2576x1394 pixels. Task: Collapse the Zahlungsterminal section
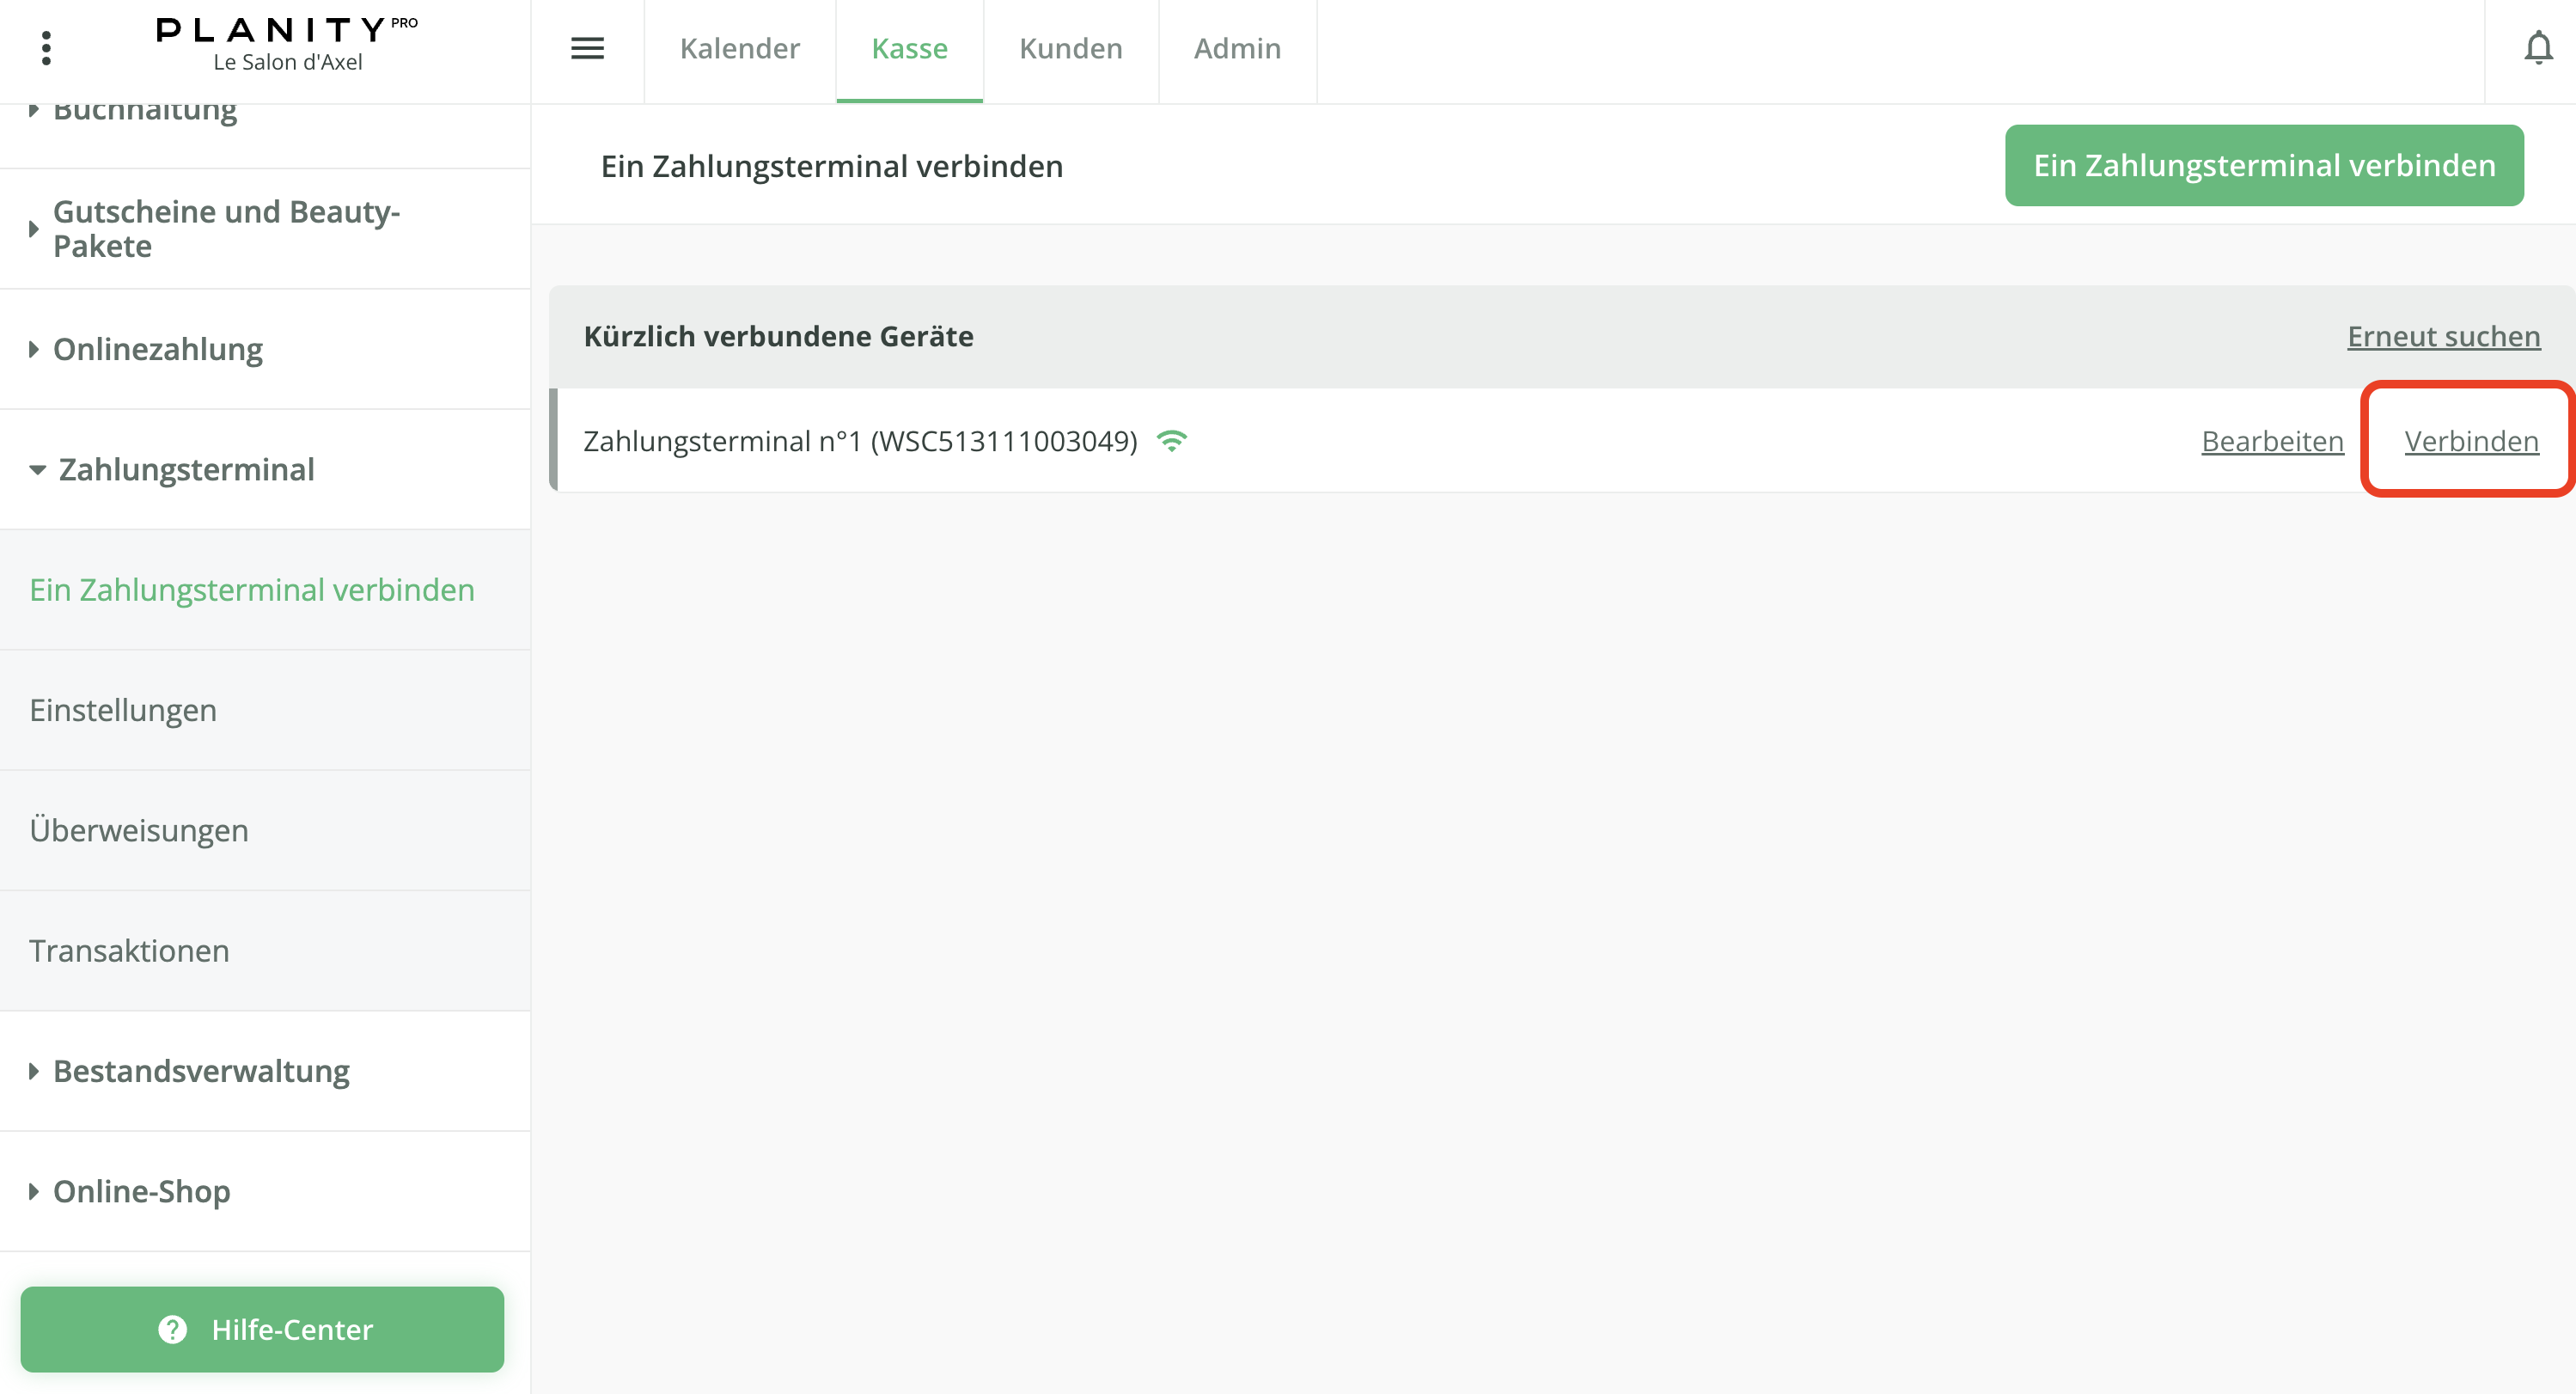[186, 469]
